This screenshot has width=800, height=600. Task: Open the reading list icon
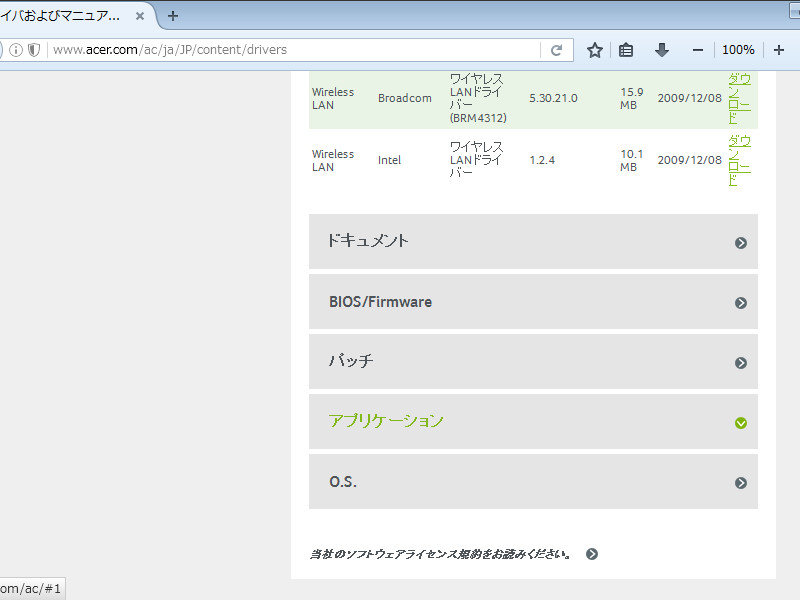[625, 48]
